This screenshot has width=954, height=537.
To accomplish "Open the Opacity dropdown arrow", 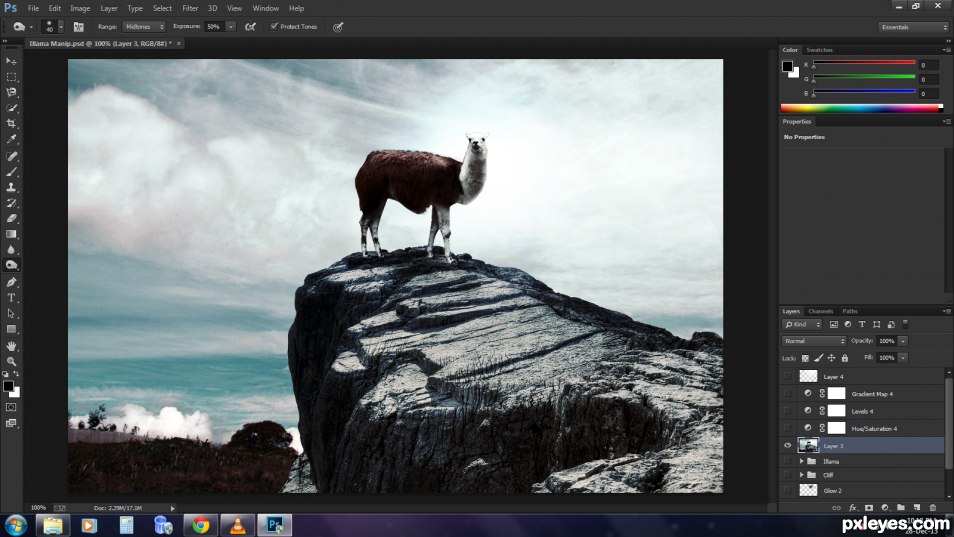I will tap(904, 341).
